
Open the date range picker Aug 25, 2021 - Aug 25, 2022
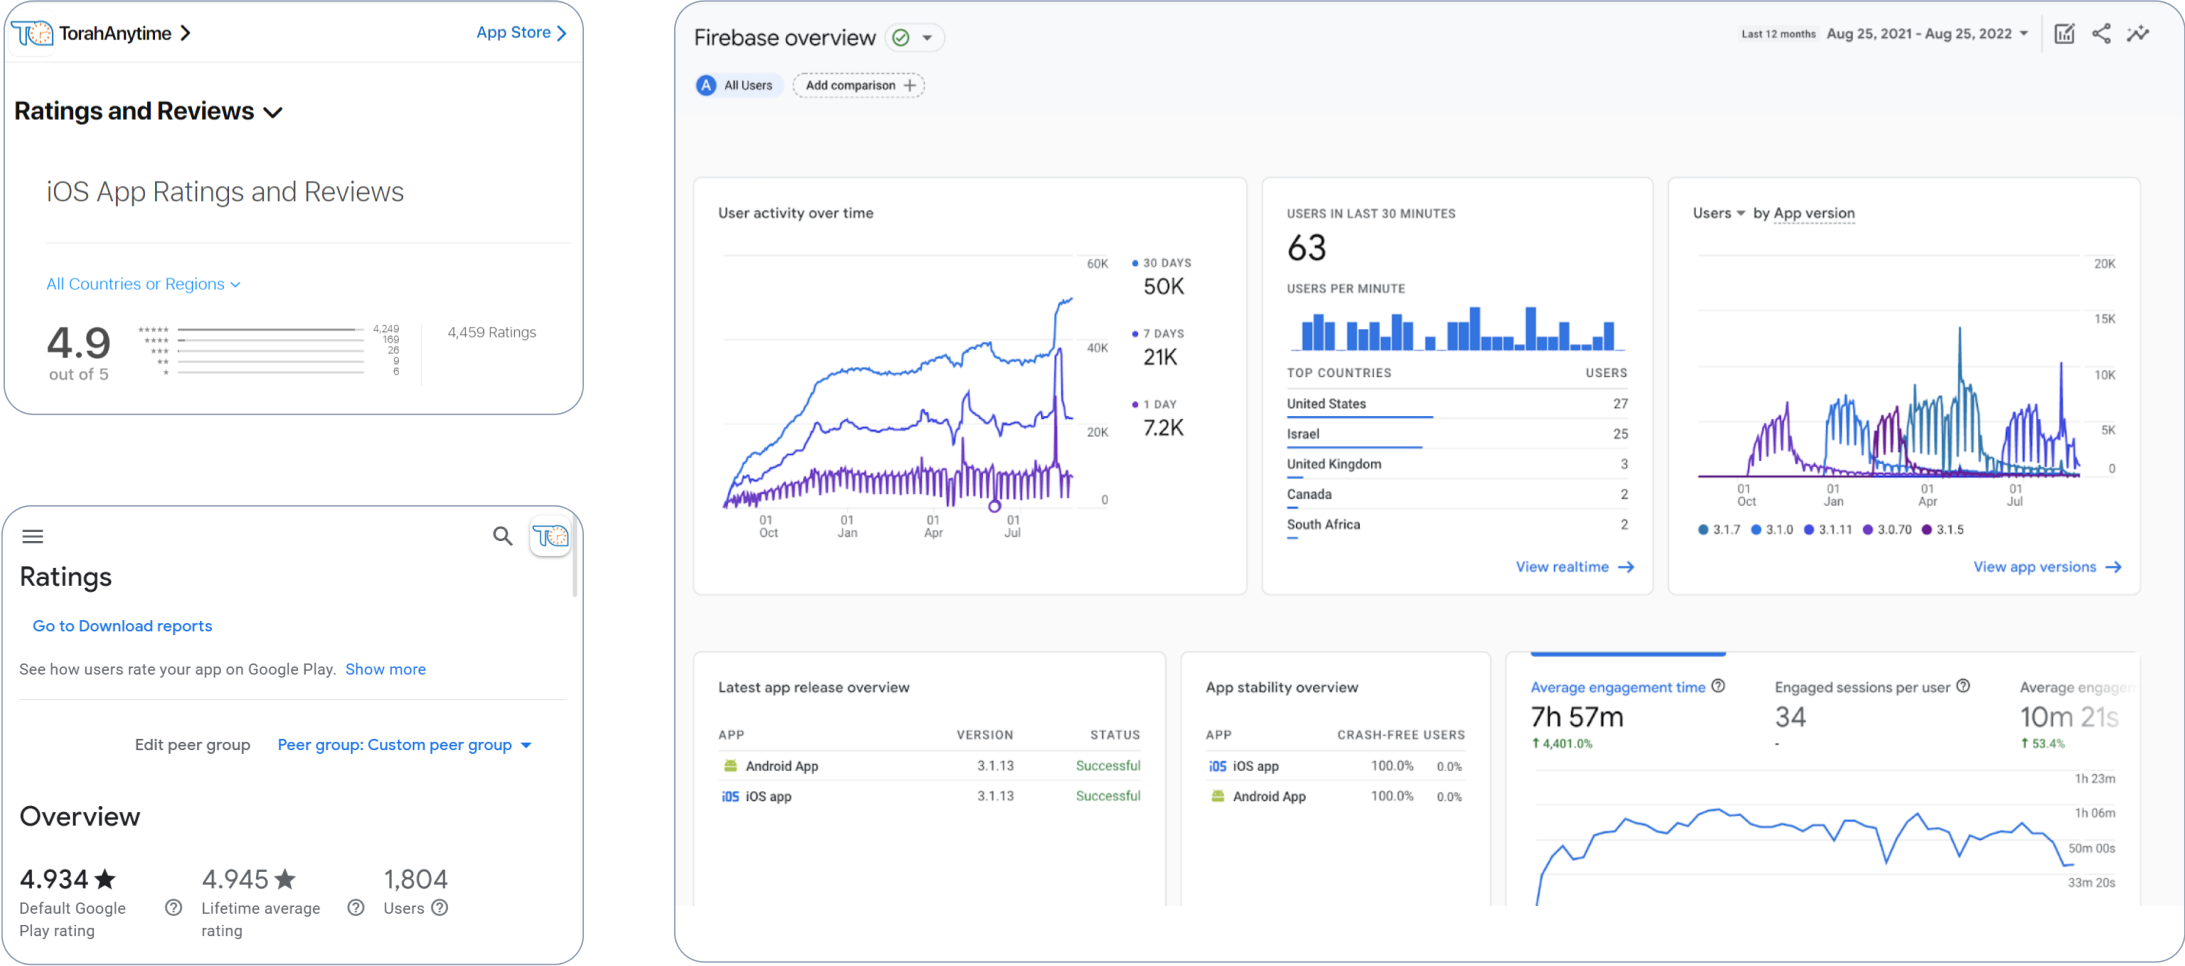(x=1926, y=34)
